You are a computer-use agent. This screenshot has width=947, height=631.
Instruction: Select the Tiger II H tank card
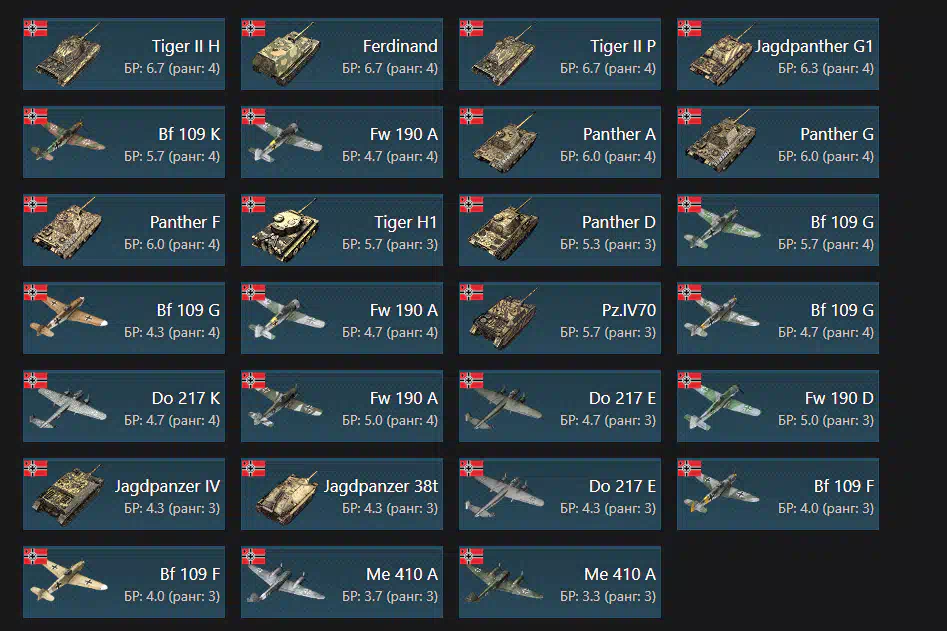tap(124, 54)
